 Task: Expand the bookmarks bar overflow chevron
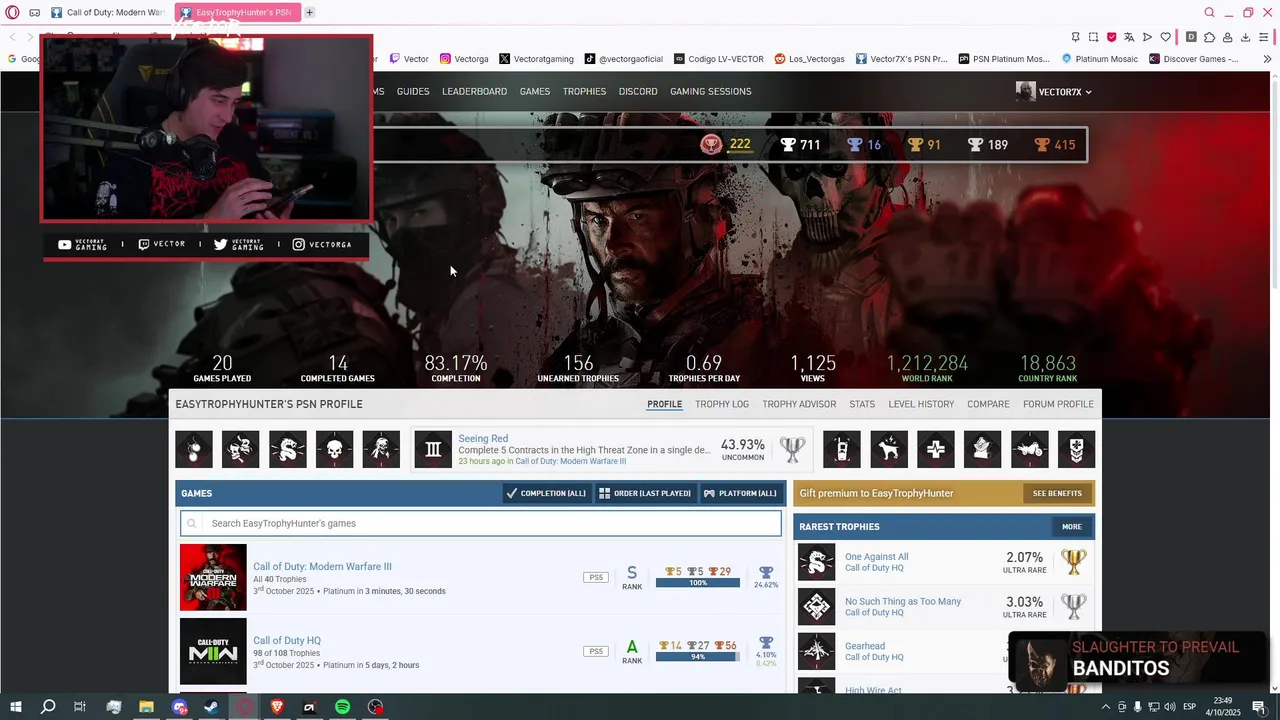pyautogui.click(x=1267, y=59)
